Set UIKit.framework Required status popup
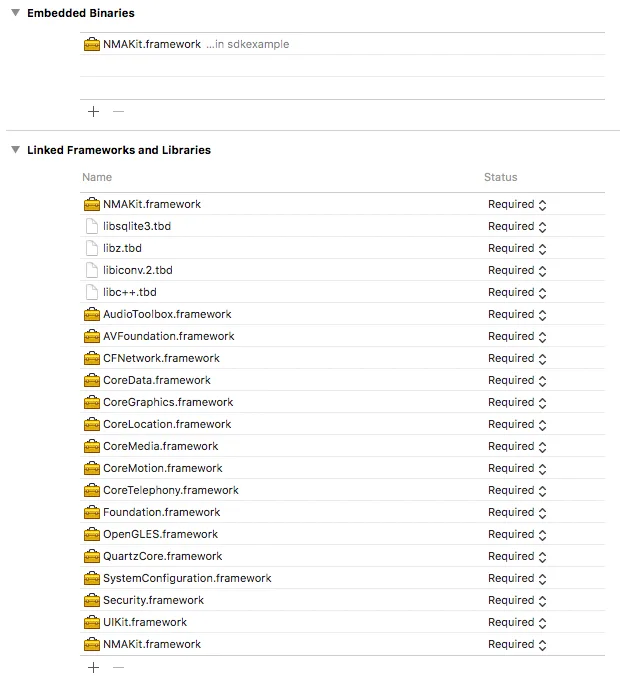The image size is (620, 679). point(517,622)
